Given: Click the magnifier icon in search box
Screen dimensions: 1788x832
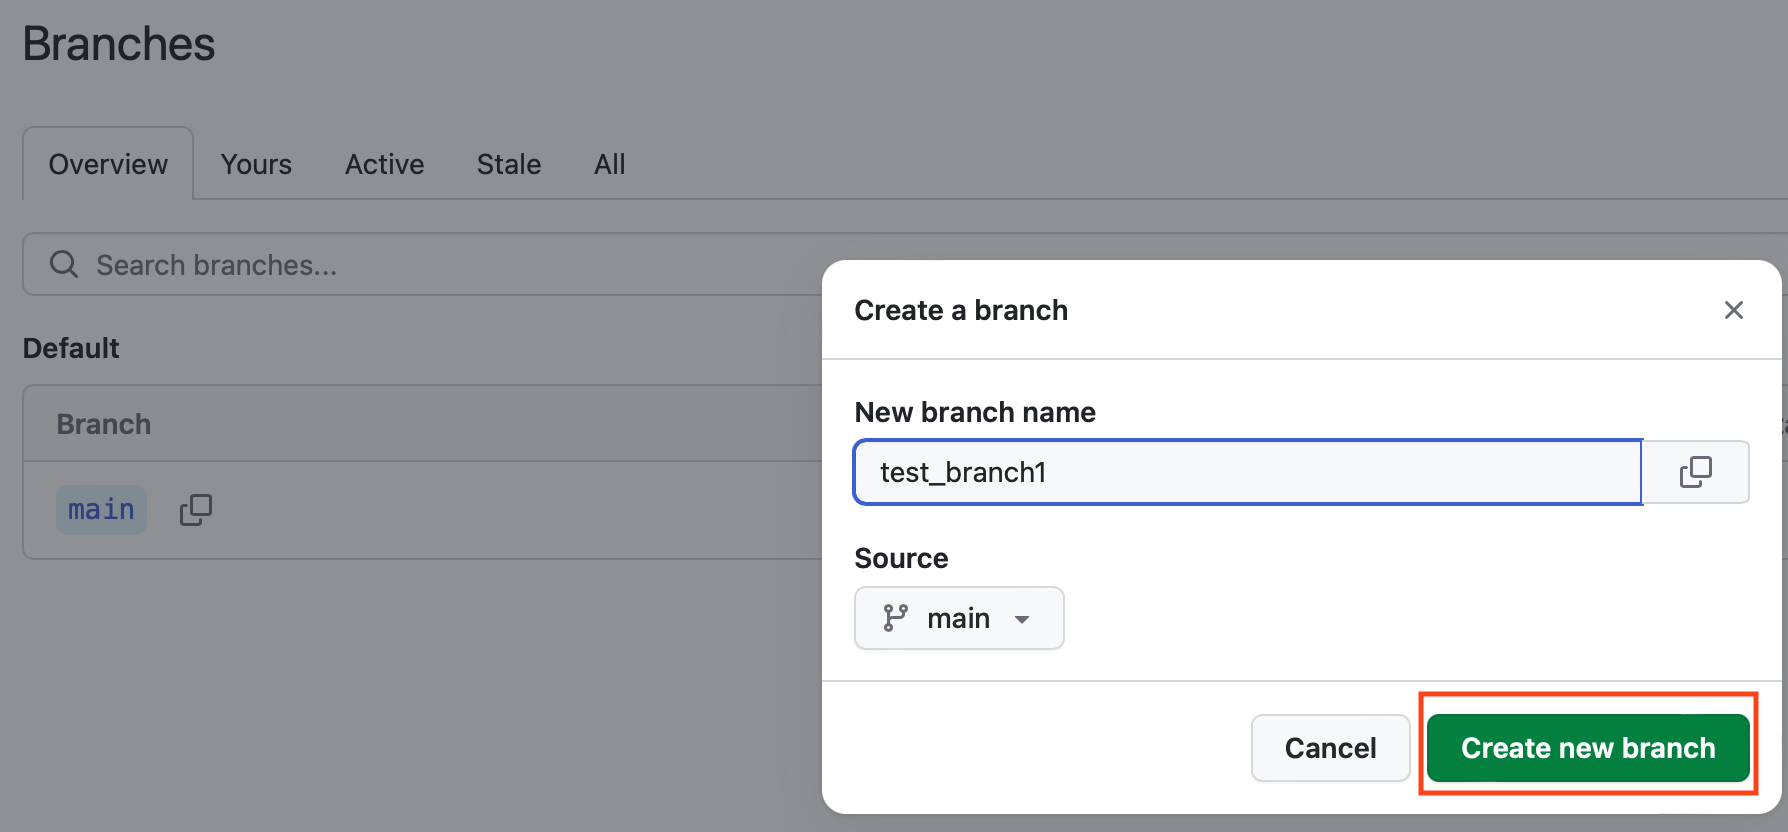Looking at the screenshot, I should click(x=64, y=264).
